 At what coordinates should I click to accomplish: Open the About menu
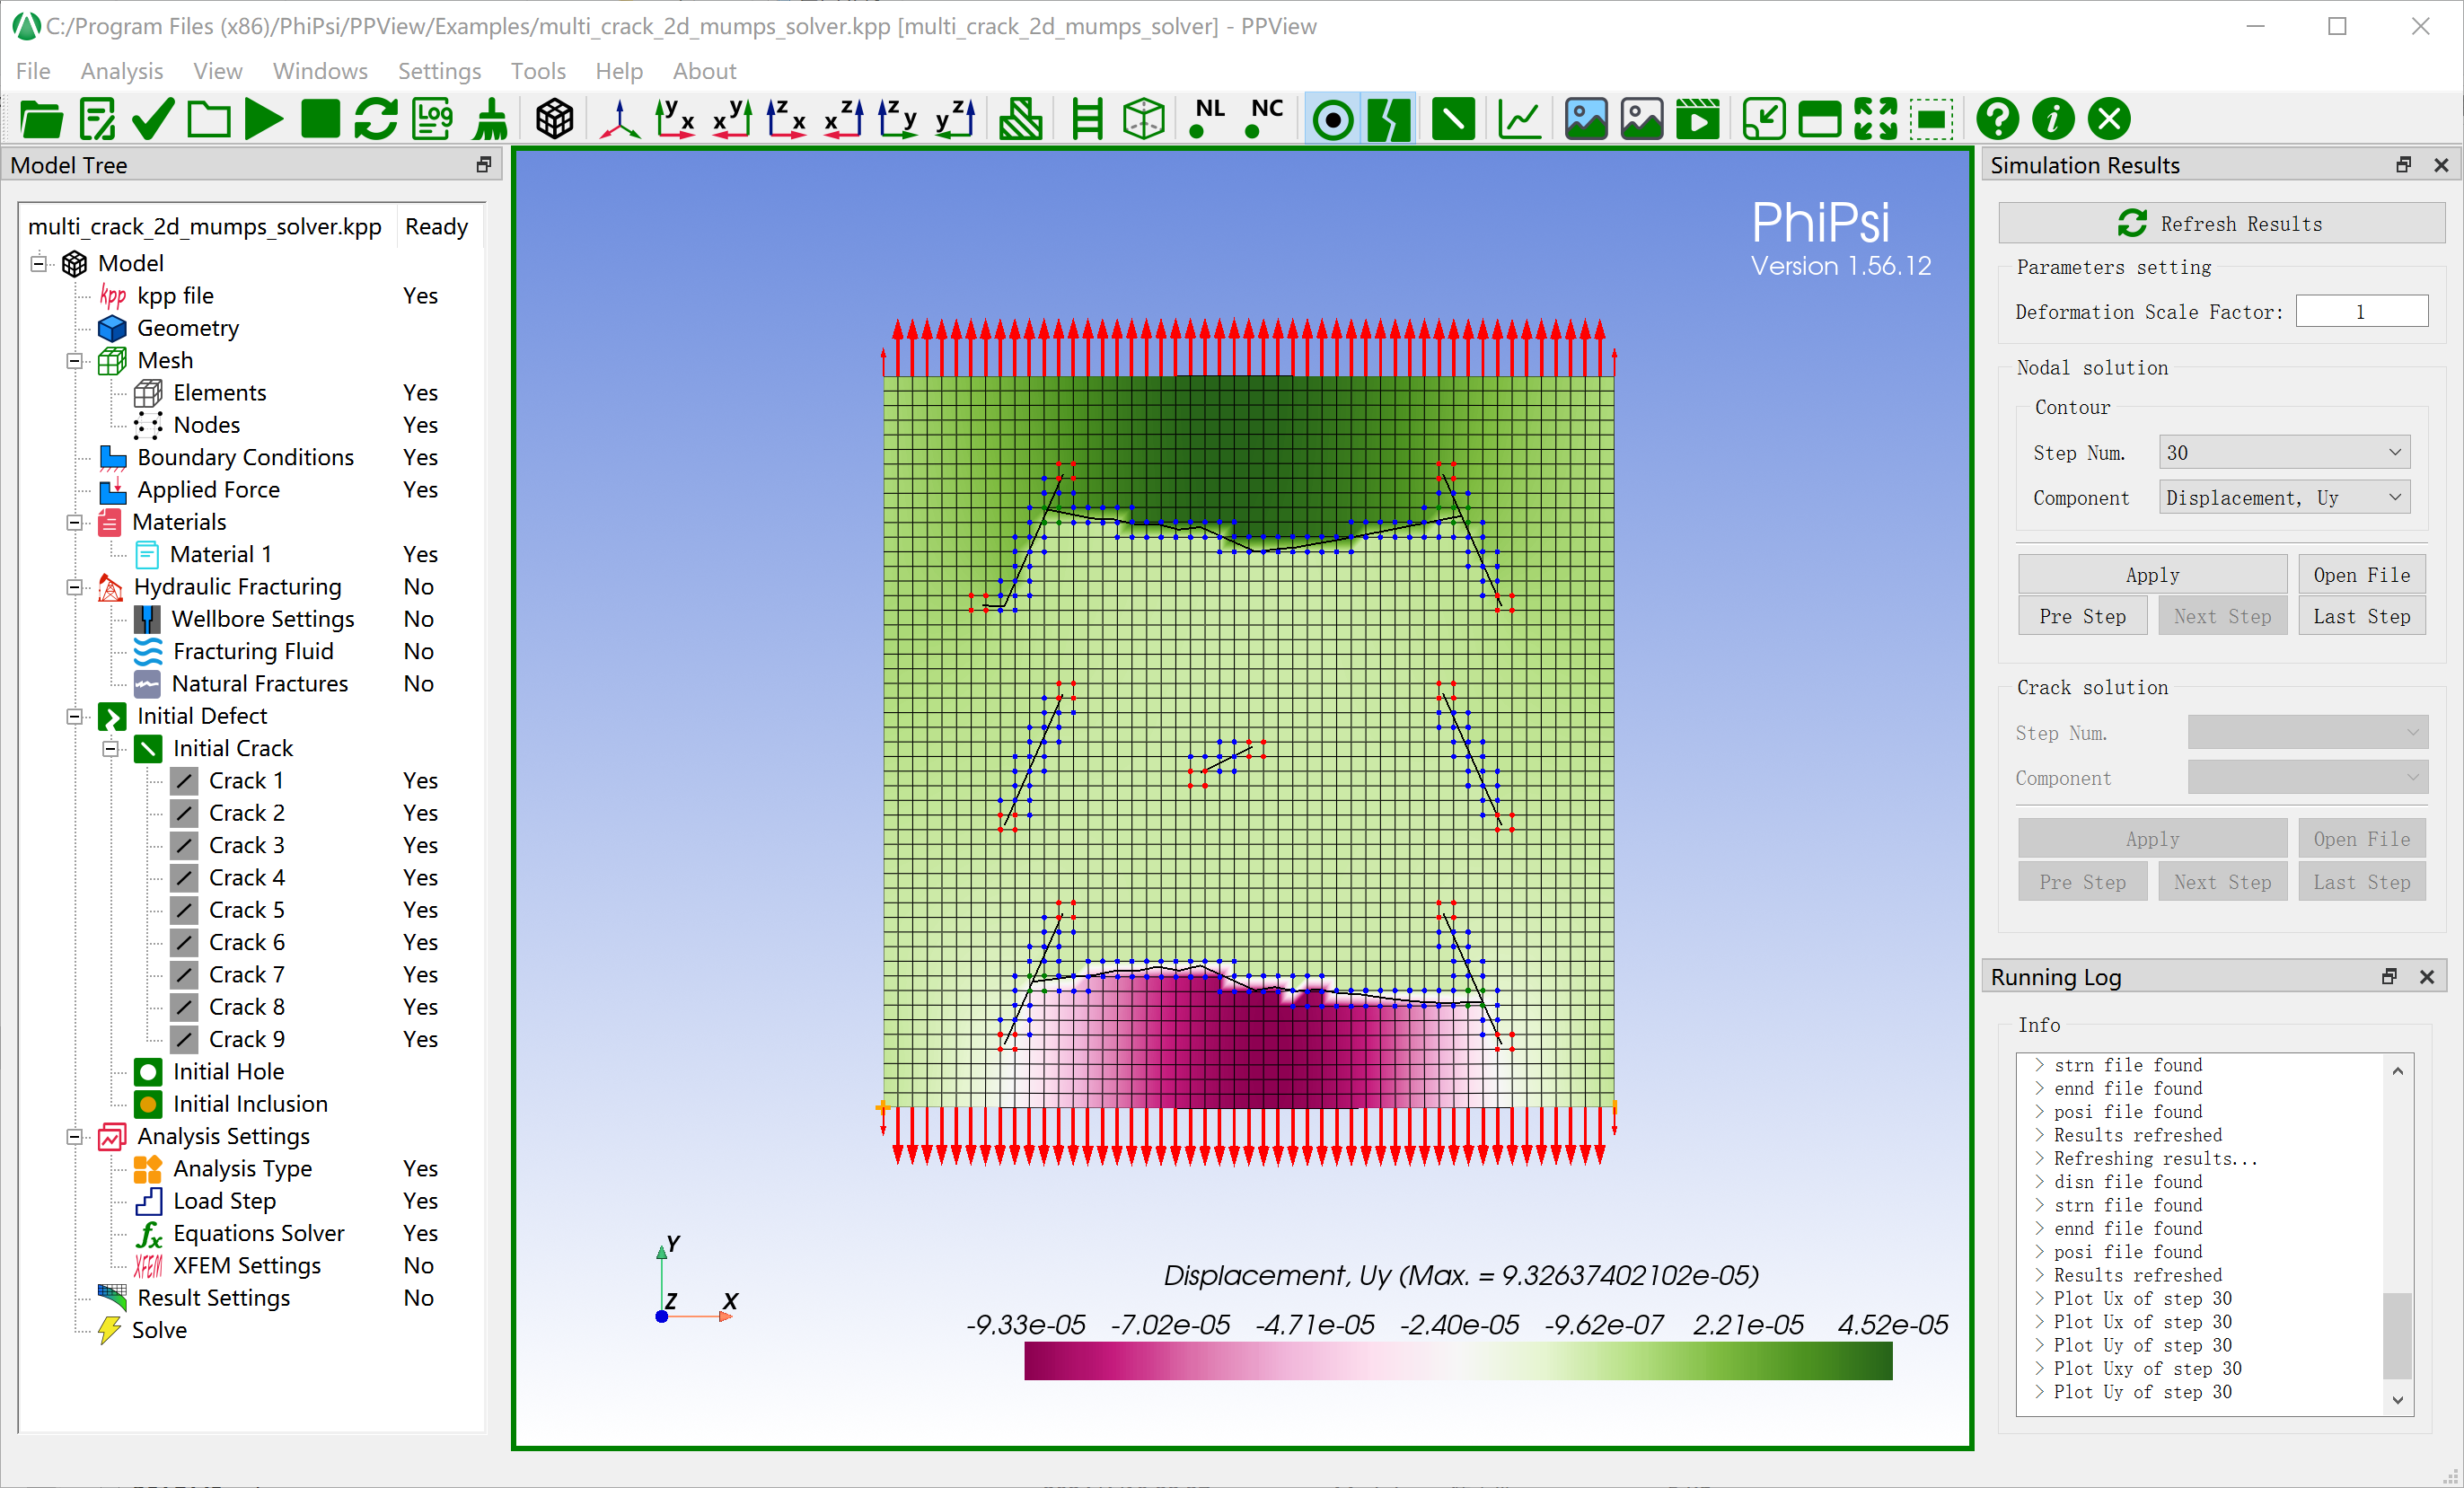tap(704, 71)
